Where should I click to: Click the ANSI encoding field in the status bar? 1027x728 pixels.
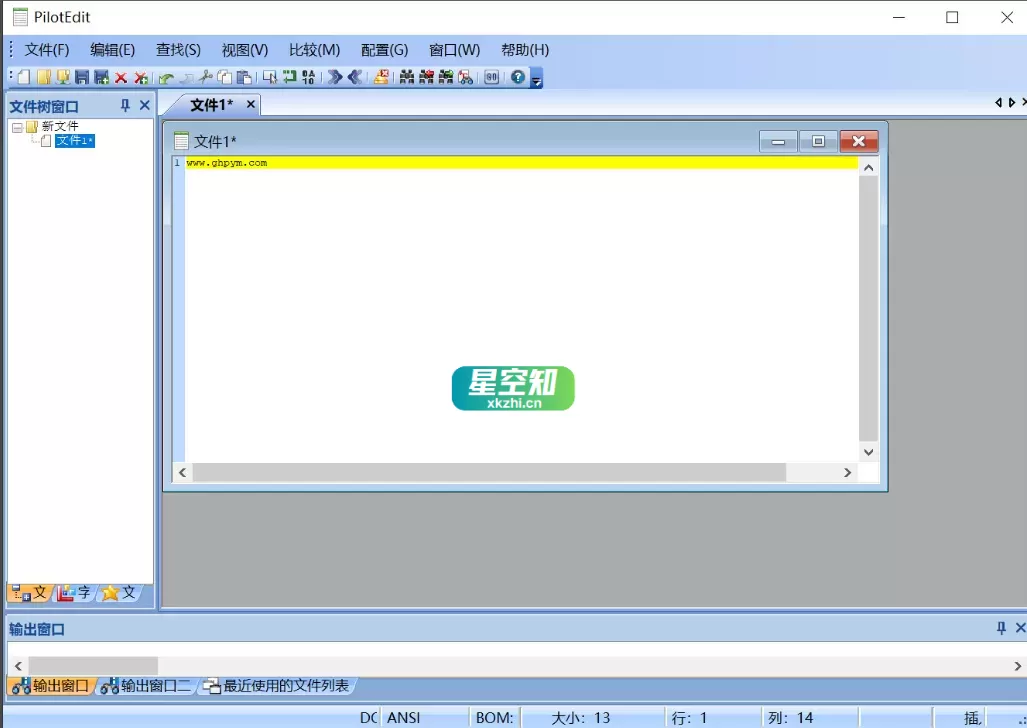point(409,717)
